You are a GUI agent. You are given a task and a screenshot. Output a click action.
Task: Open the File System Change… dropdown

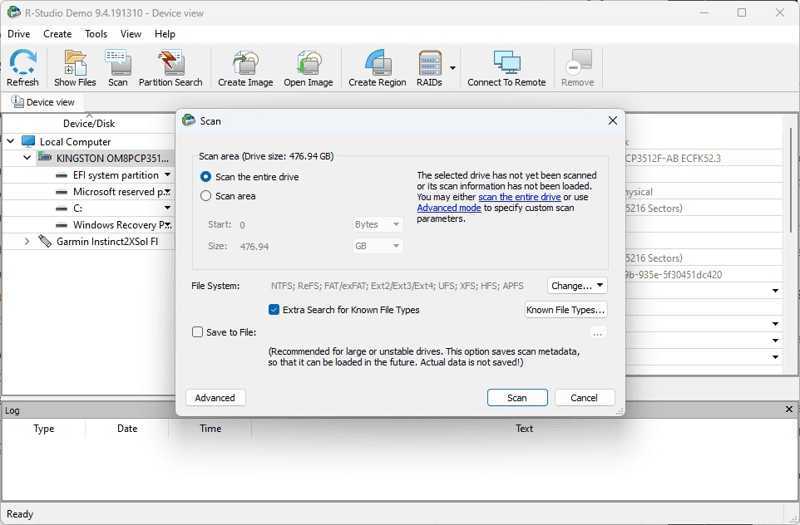[x=577, y=286]
